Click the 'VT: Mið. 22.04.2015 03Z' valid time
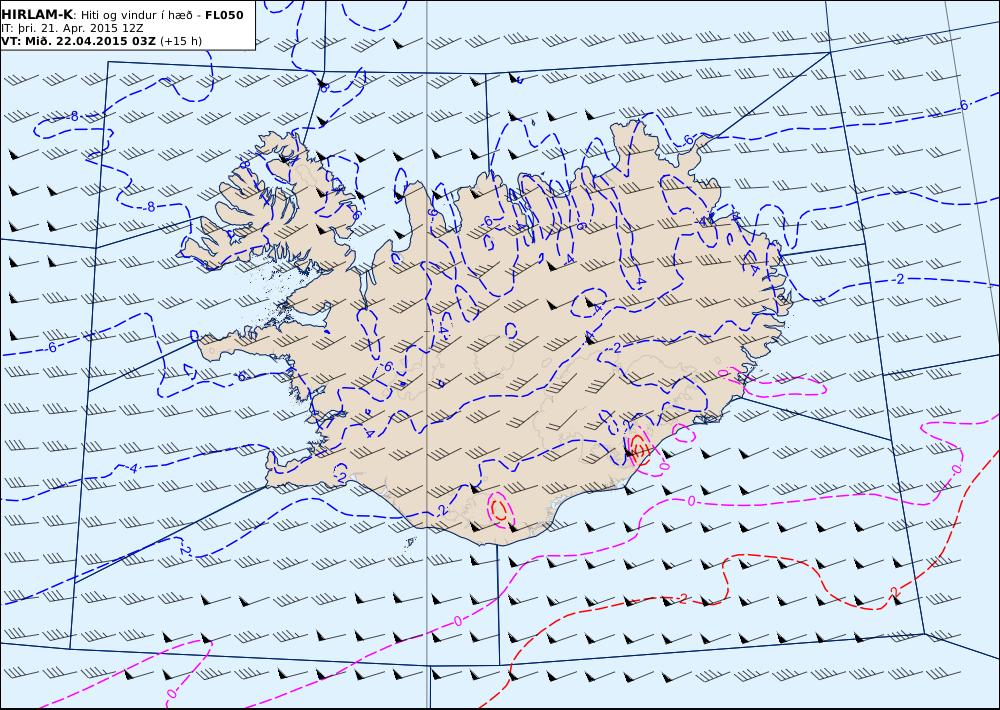The height and width of the screenshot is (710, 1000). [x=78, y=41]
